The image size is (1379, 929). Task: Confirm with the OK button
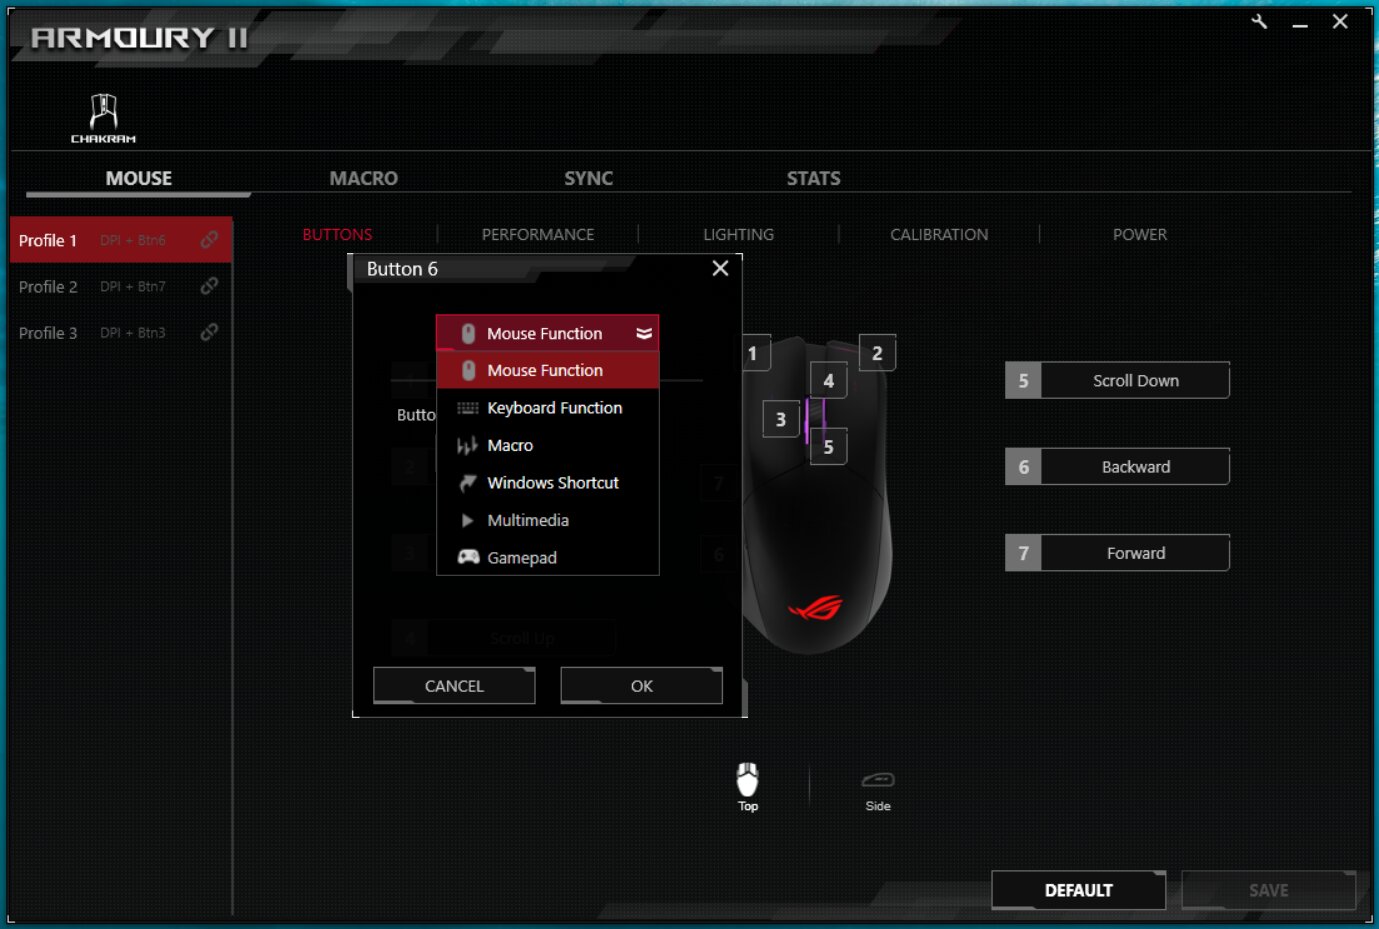click(641, 686)
